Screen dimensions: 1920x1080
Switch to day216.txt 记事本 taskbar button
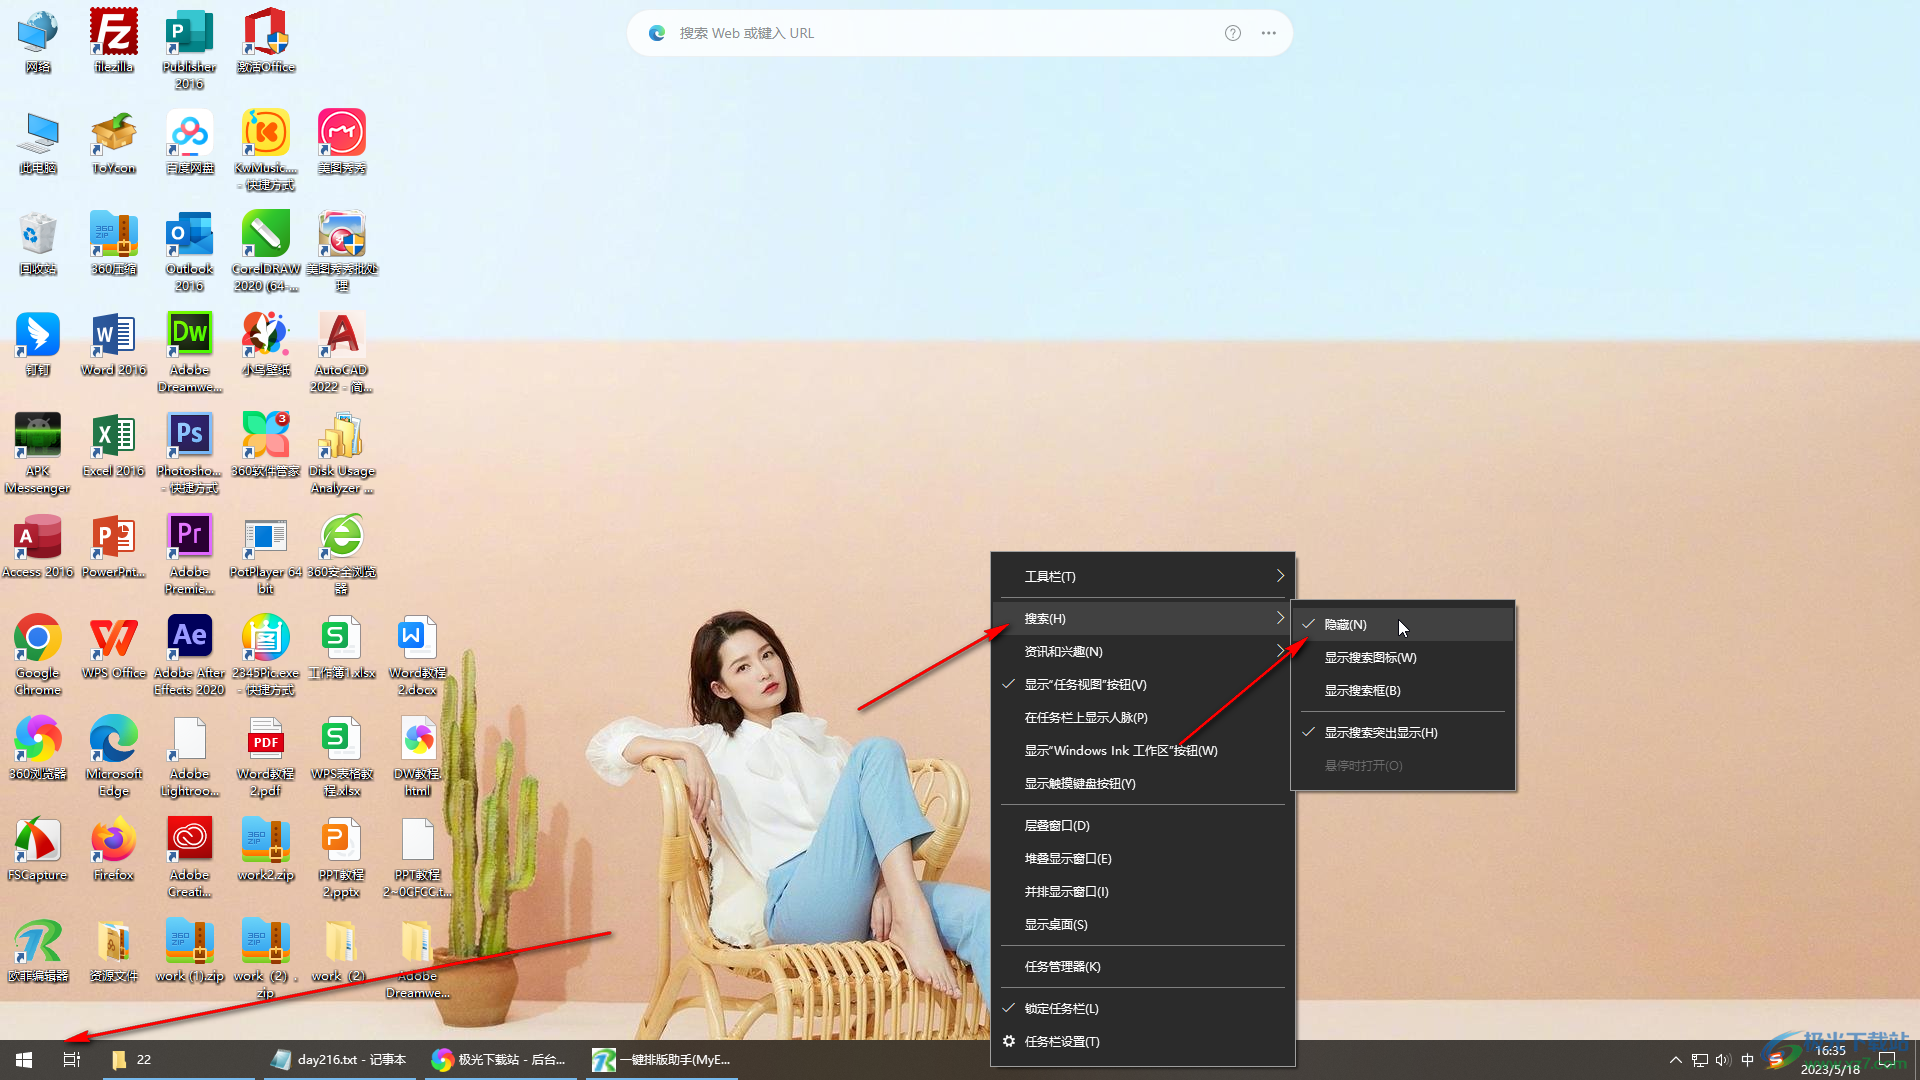point(340,1060)
